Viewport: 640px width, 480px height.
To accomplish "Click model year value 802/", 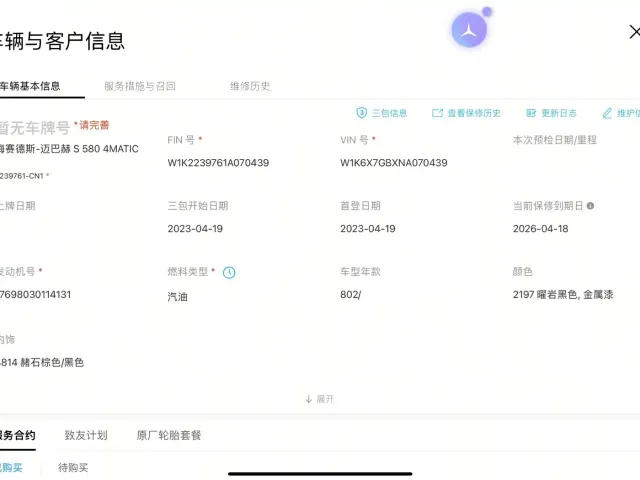I will tap(351, 295).
